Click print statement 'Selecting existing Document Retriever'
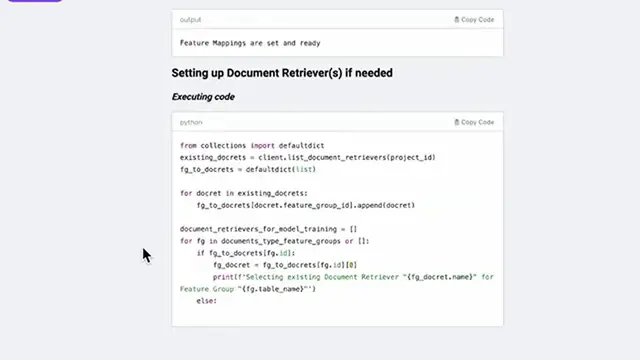Viewport: 640px width, 360px height. pos(337,283)
